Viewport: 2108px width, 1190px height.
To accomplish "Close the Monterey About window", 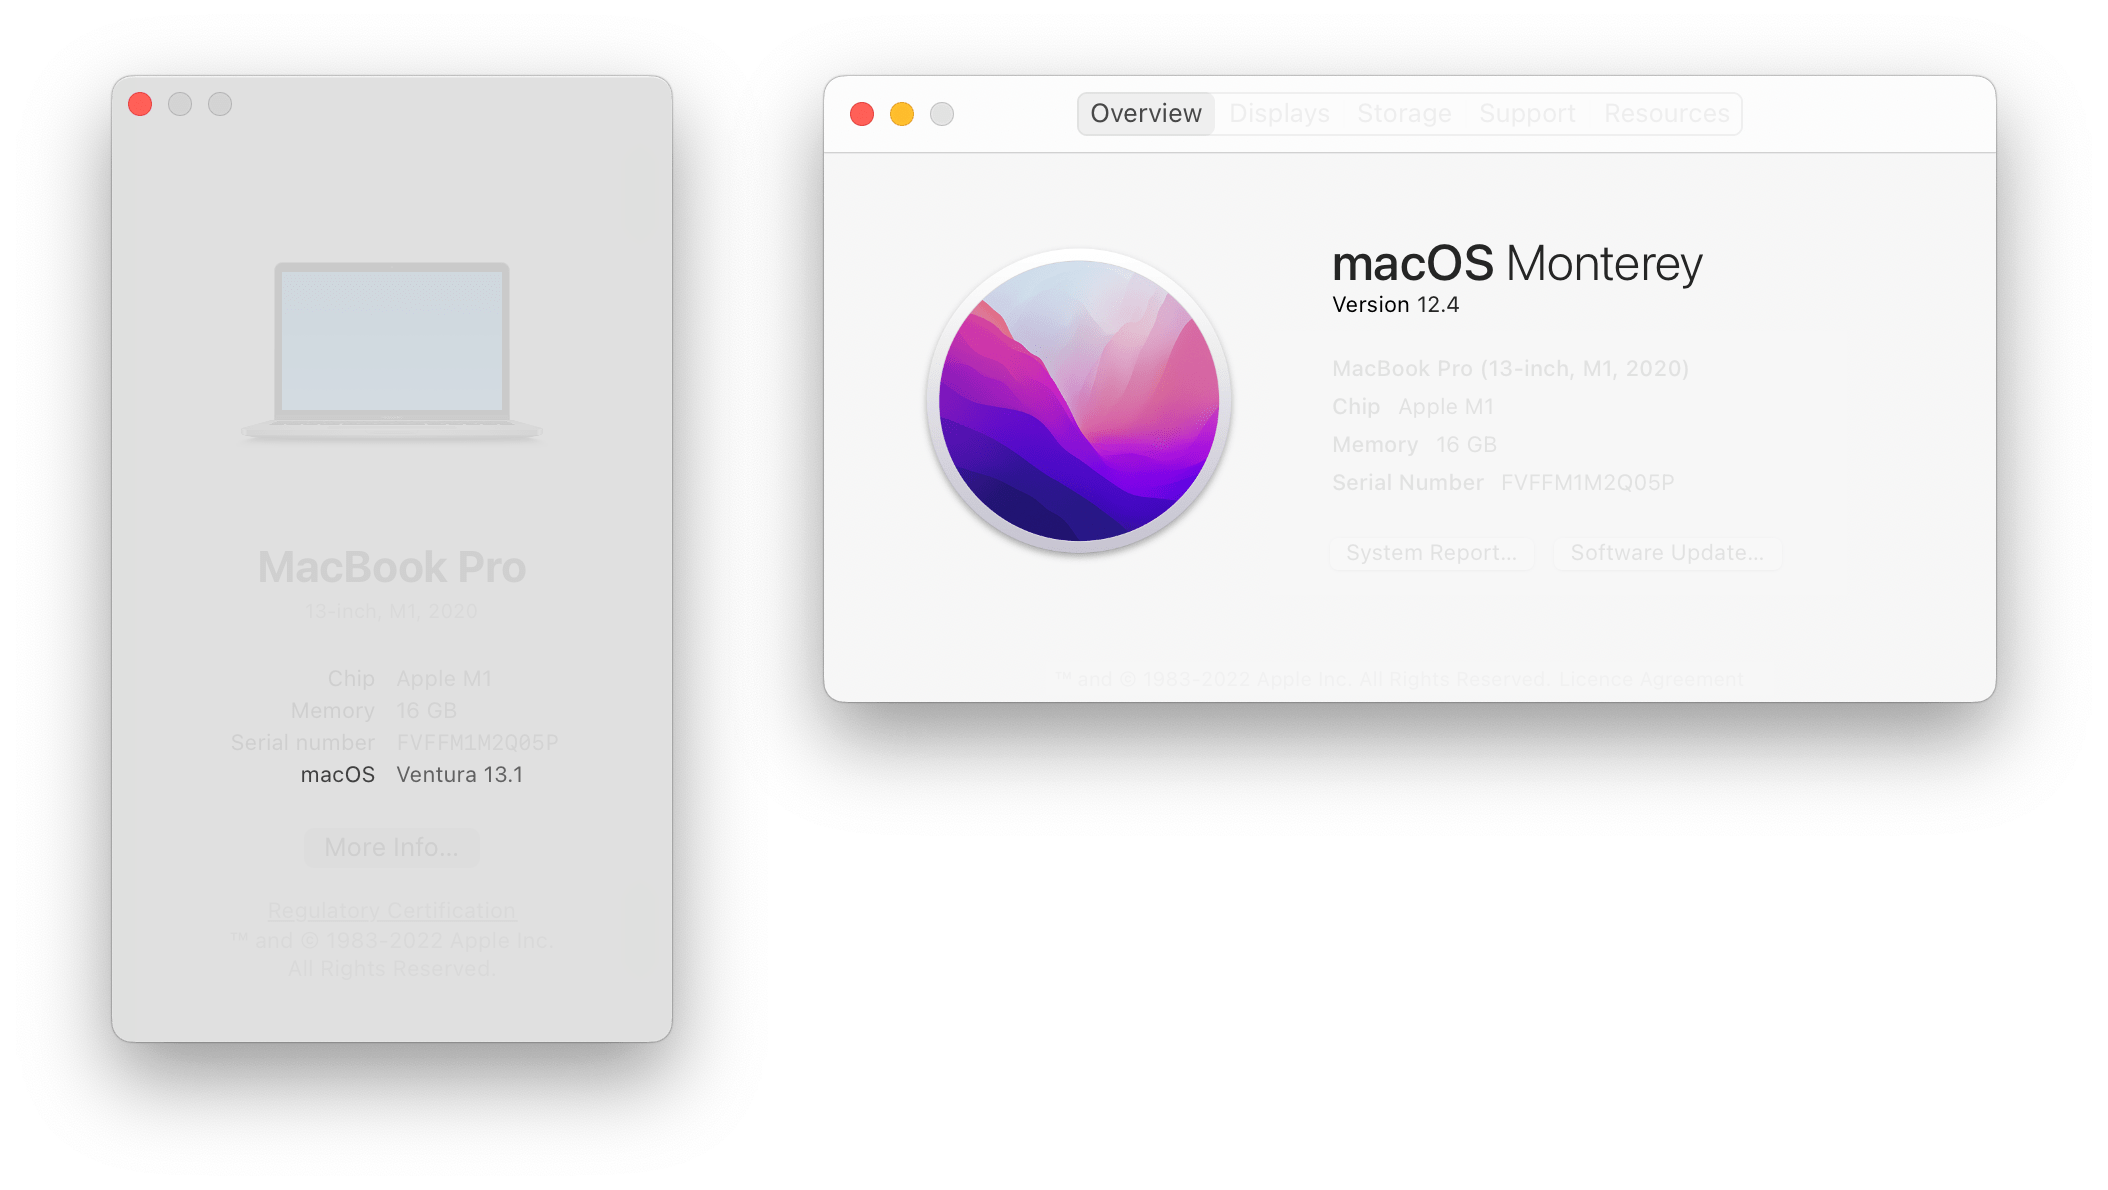I will click(x=862, y=114).
